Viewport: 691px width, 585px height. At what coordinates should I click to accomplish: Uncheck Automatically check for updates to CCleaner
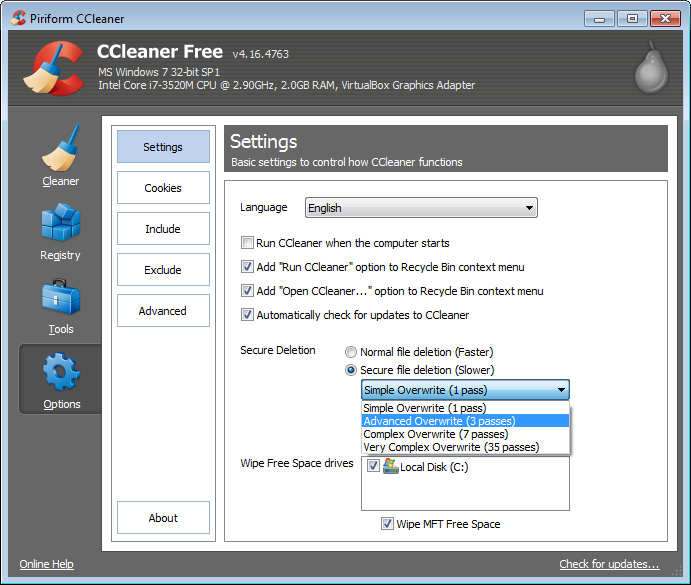[x=247, y=315]
